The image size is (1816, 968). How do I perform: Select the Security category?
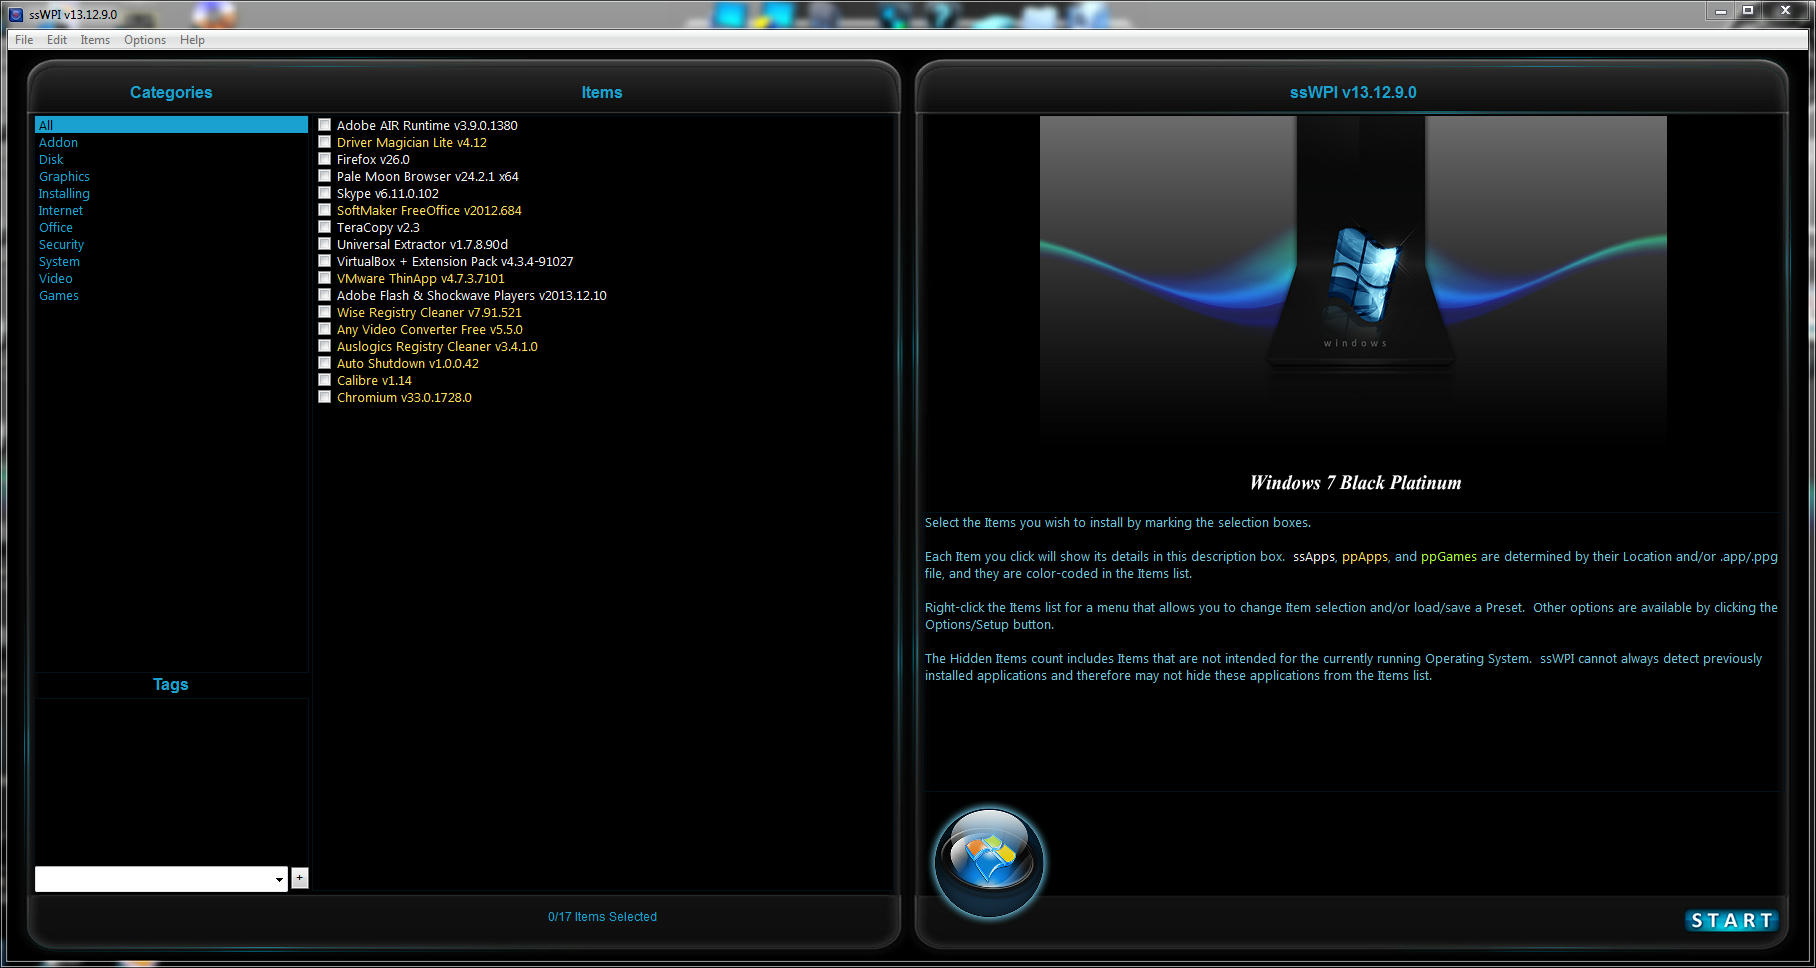[61, 244]
